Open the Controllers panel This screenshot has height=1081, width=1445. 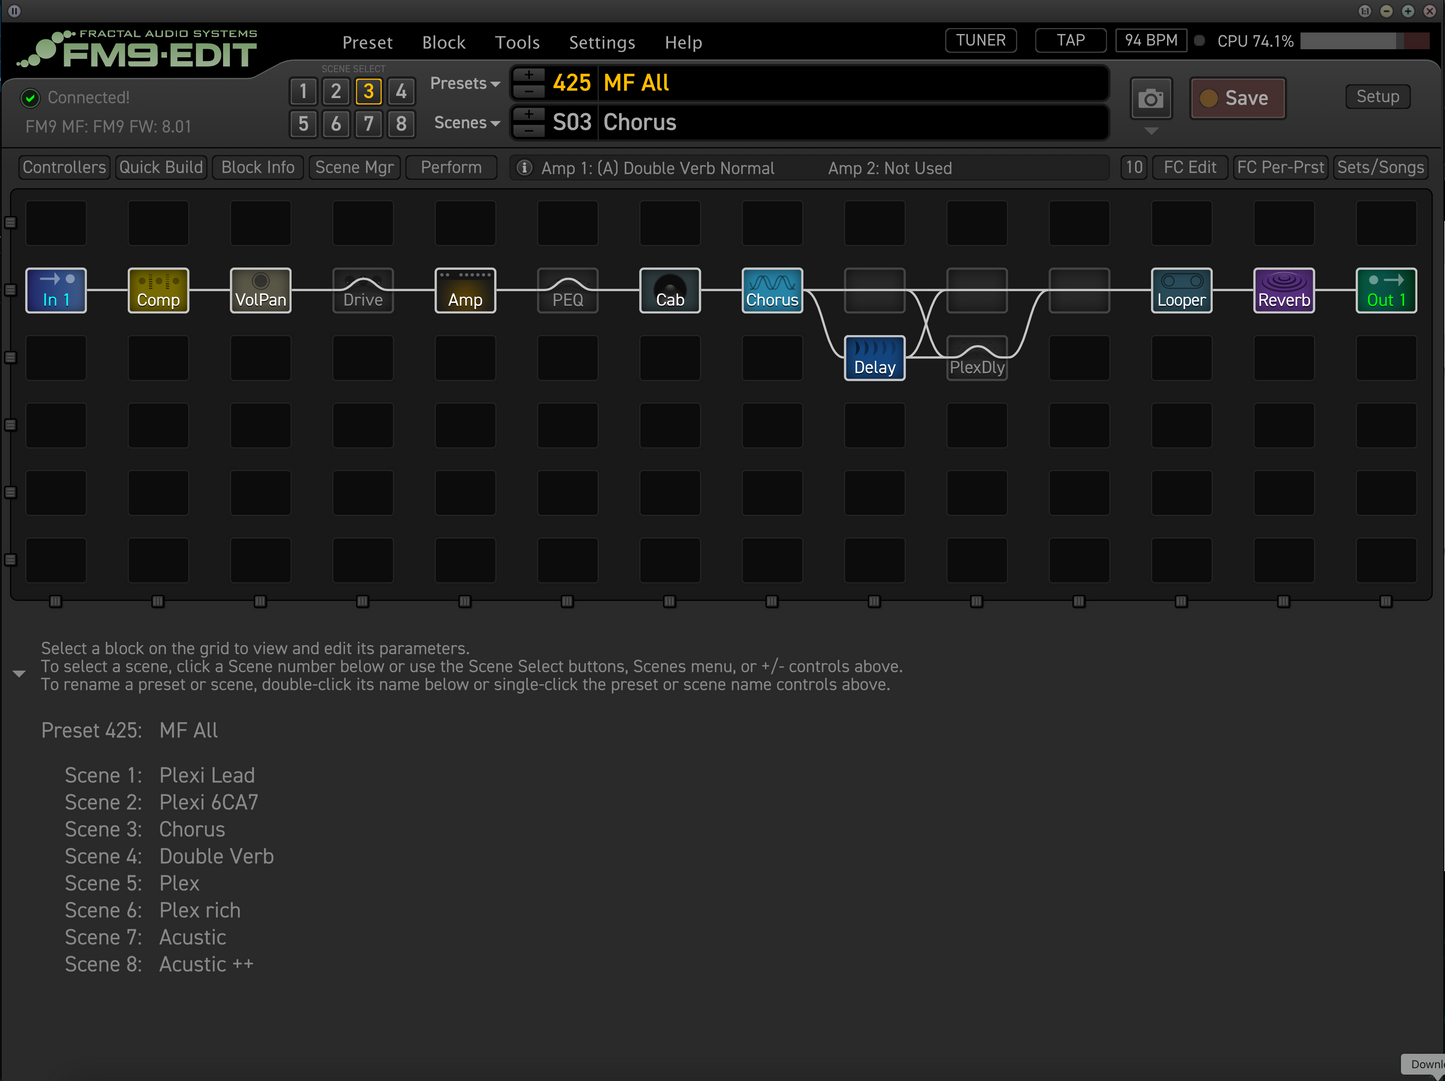(x=64, y=167)
